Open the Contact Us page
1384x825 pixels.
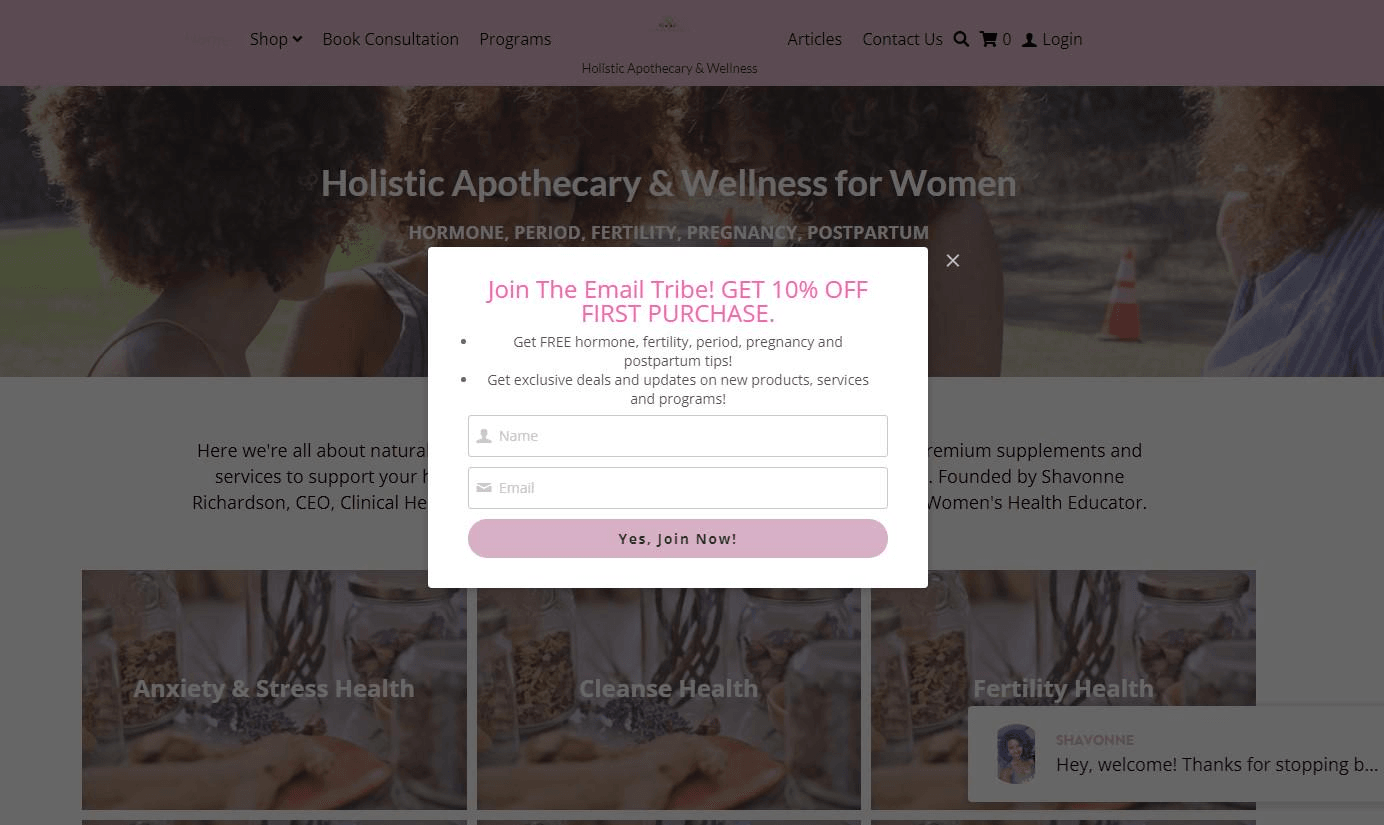[902, 39]
